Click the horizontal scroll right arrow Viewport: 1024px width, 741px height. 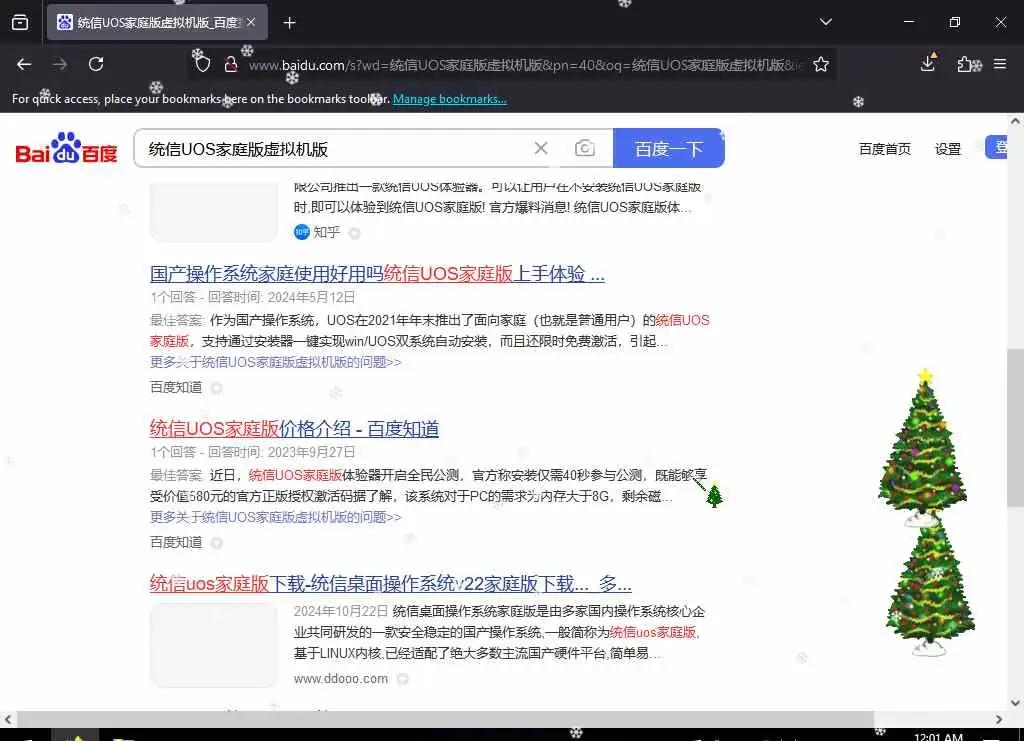tap(999, 719)
